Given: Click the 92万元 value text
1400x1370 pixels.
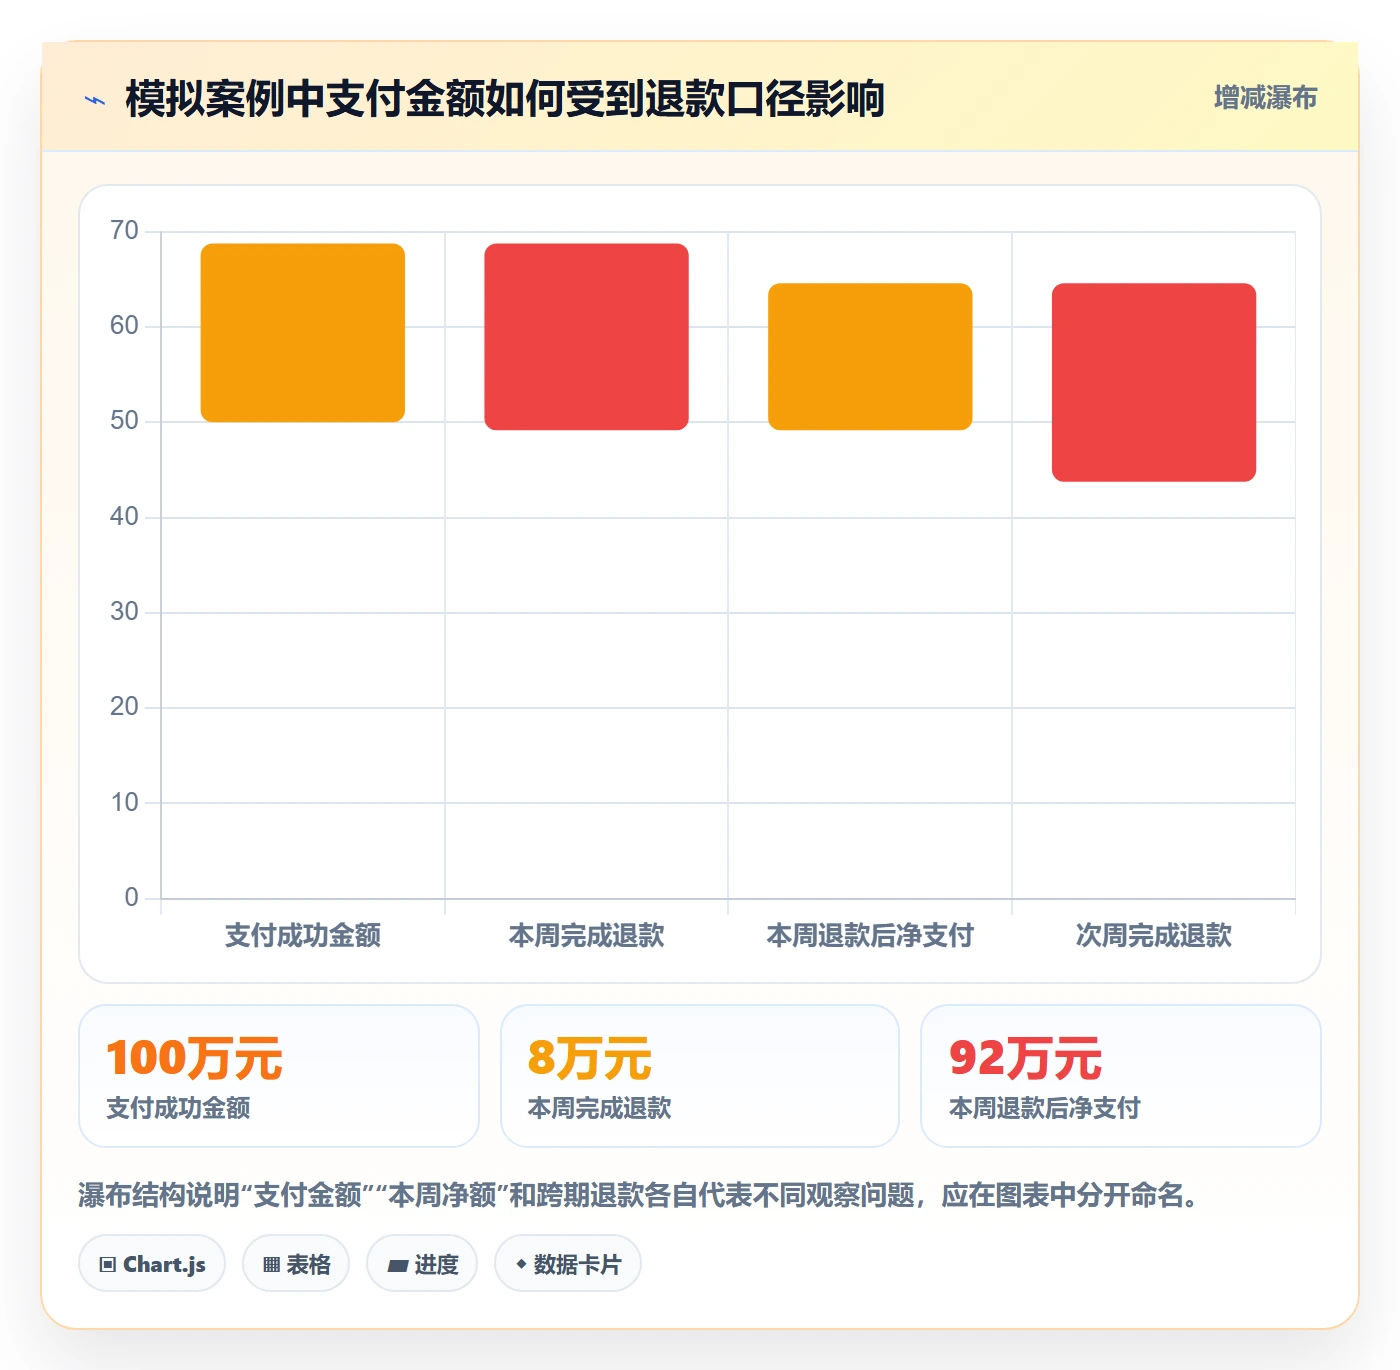Looking at the screenshot, I should [1025, 1058].
